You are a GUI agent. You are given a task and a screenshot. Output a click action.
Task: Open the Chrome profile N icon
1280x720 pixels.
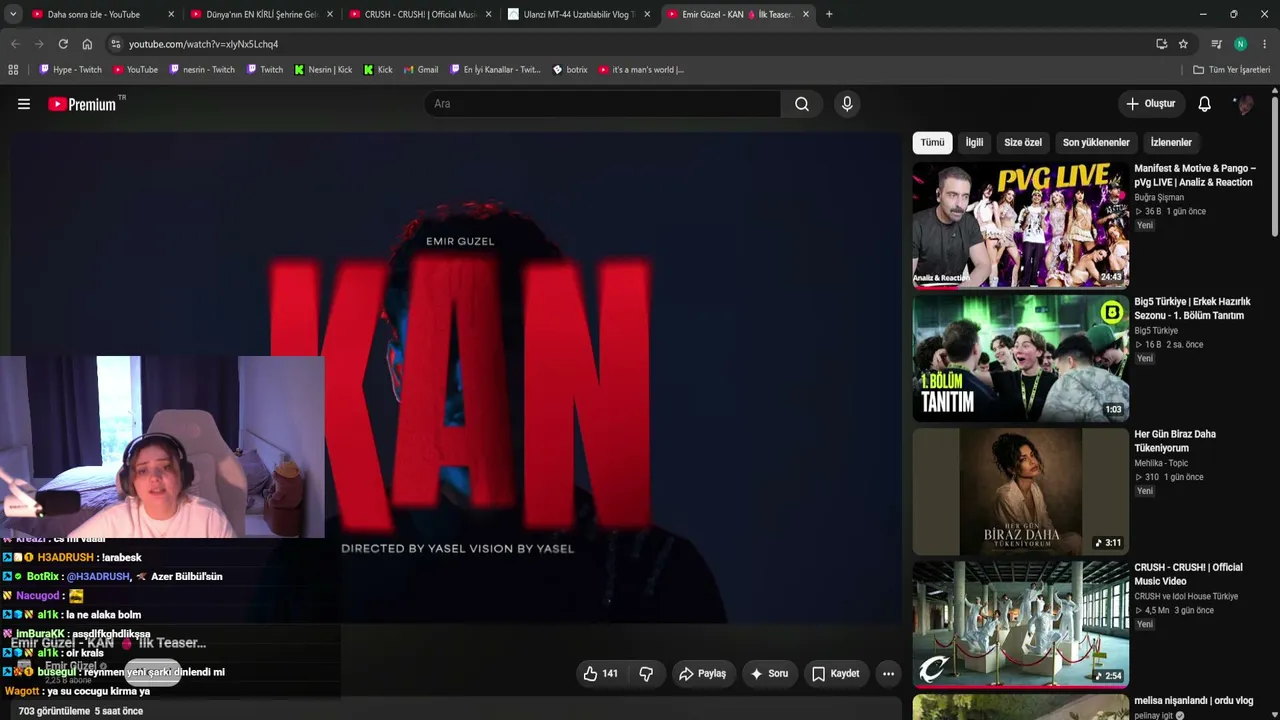[x=1240, y=44]
